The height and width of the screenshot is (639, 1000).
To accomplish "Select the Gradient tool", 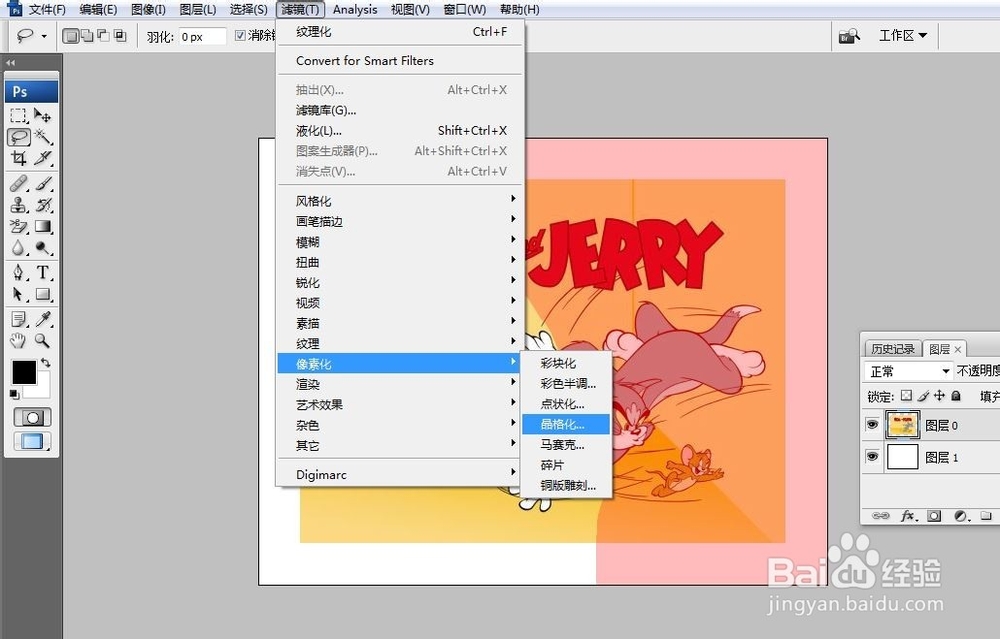I will 43,226.
